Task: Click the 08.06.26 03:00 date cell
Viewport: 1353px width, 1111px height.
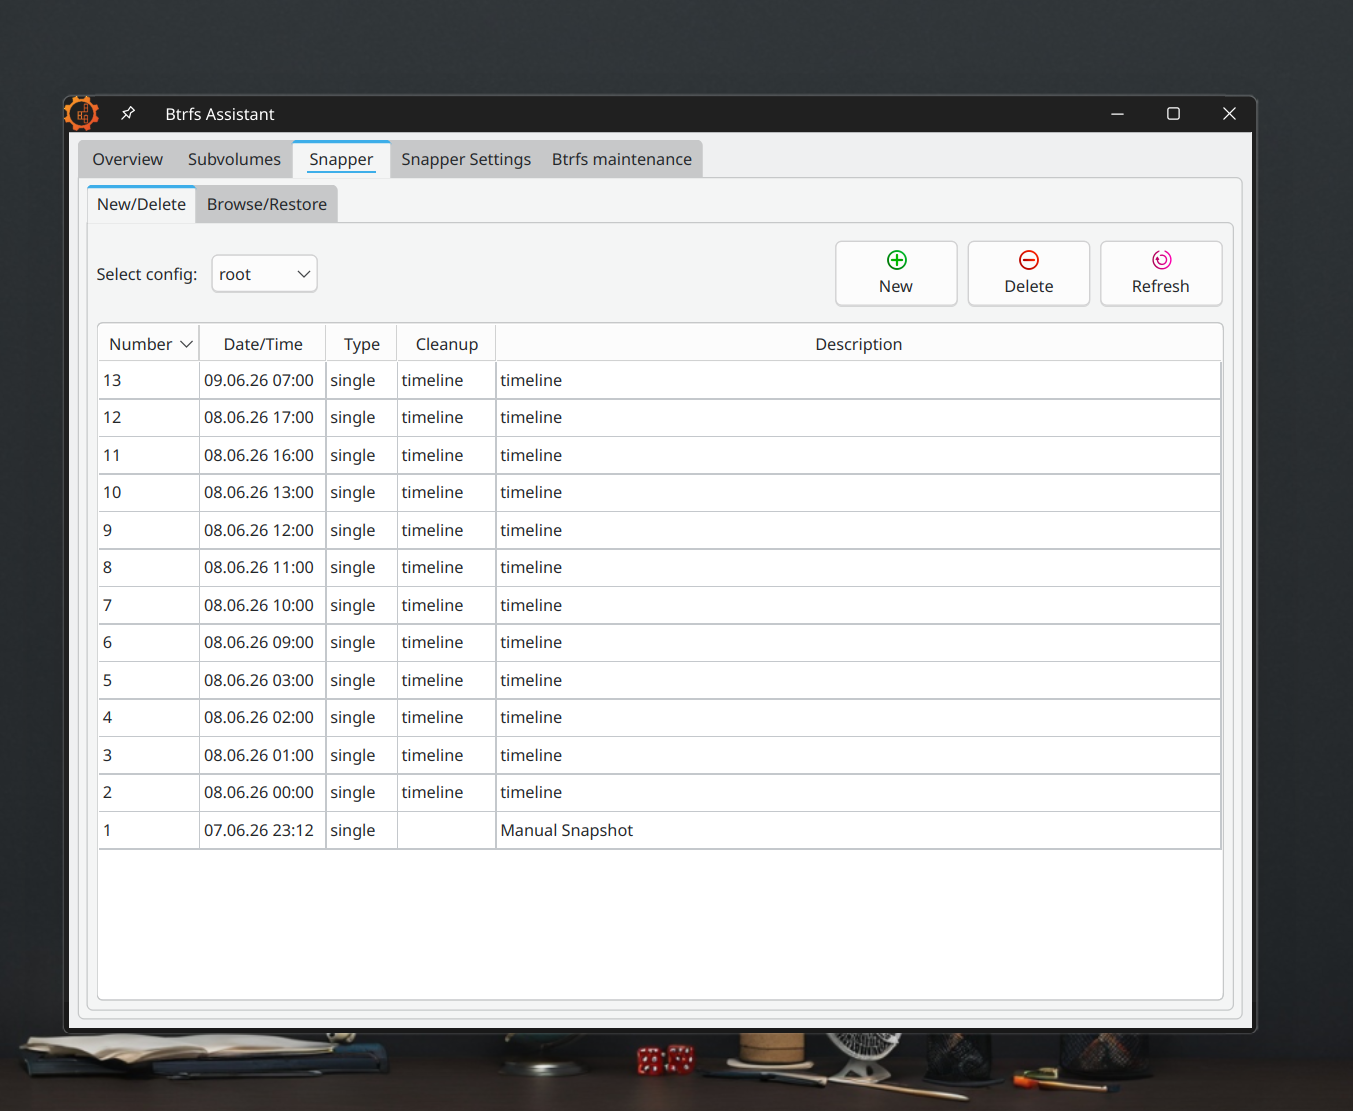Action: pyautogui.click(x=263, y=680)
